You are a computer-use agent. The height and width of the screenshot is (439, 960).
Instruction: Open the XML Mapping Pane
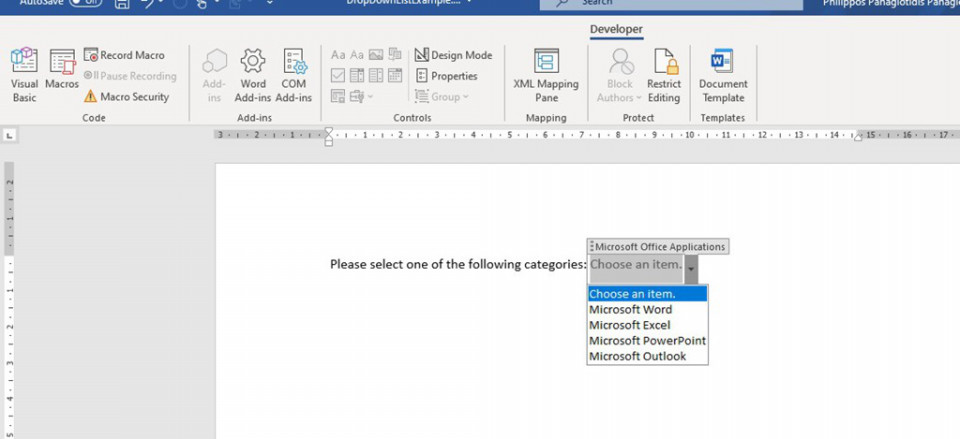click(x=546, y=74)
